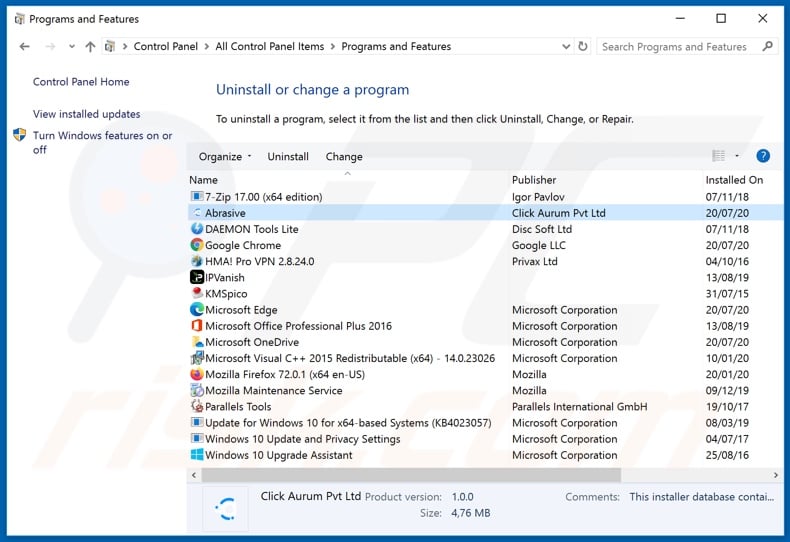This screenshot has height=542, width=790.
Task: Click the Click Aurum Pvt Ltd publisher cell
Action: point(558,213)
